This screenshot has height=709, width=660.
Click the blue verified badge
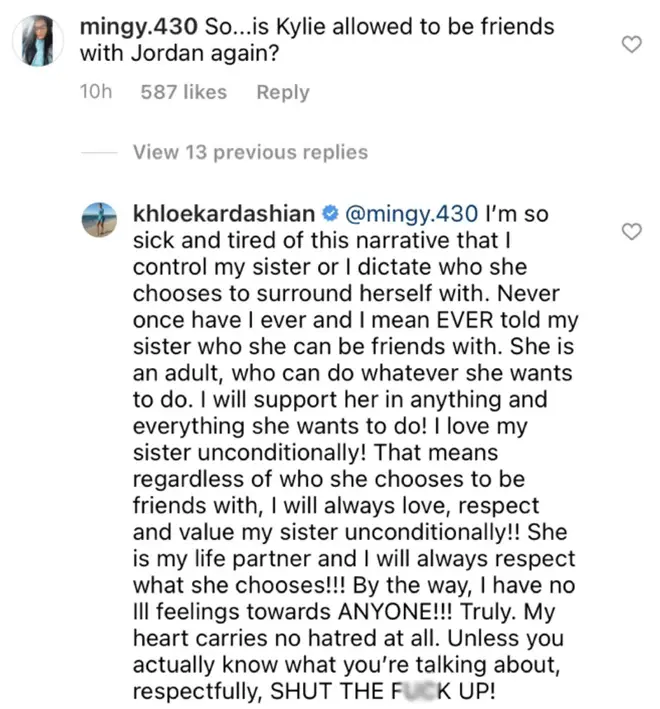(x=330, y=213)
